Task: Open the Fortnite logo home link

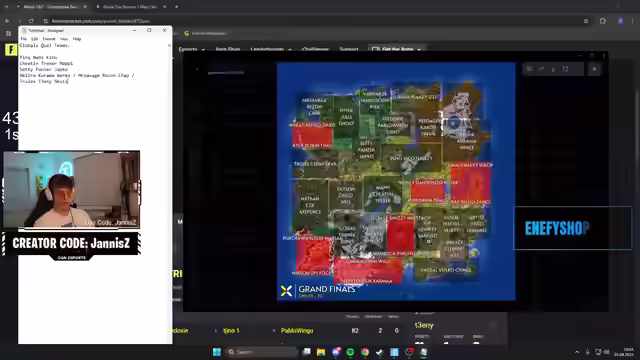Action: pyautogui.click(x=11, y=50)
